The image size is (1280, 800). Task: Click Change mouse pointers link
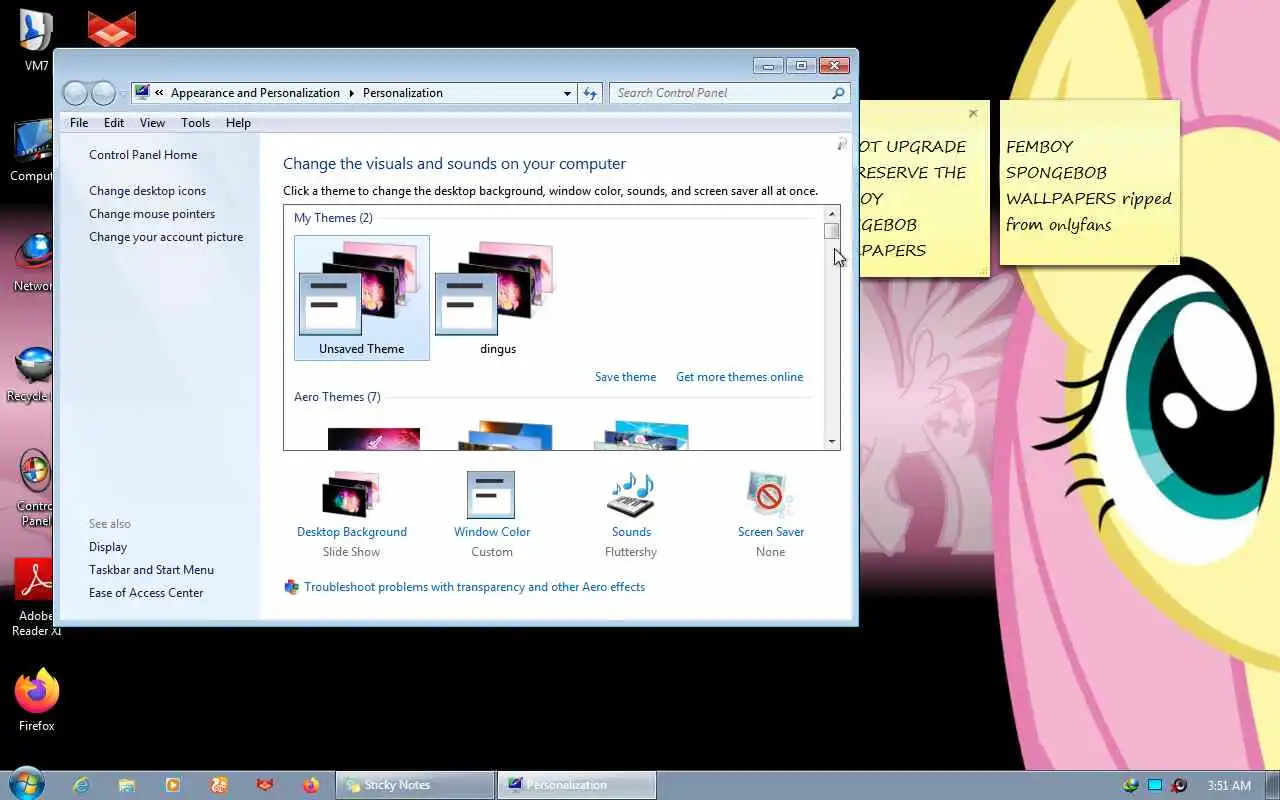coord(152,214)
